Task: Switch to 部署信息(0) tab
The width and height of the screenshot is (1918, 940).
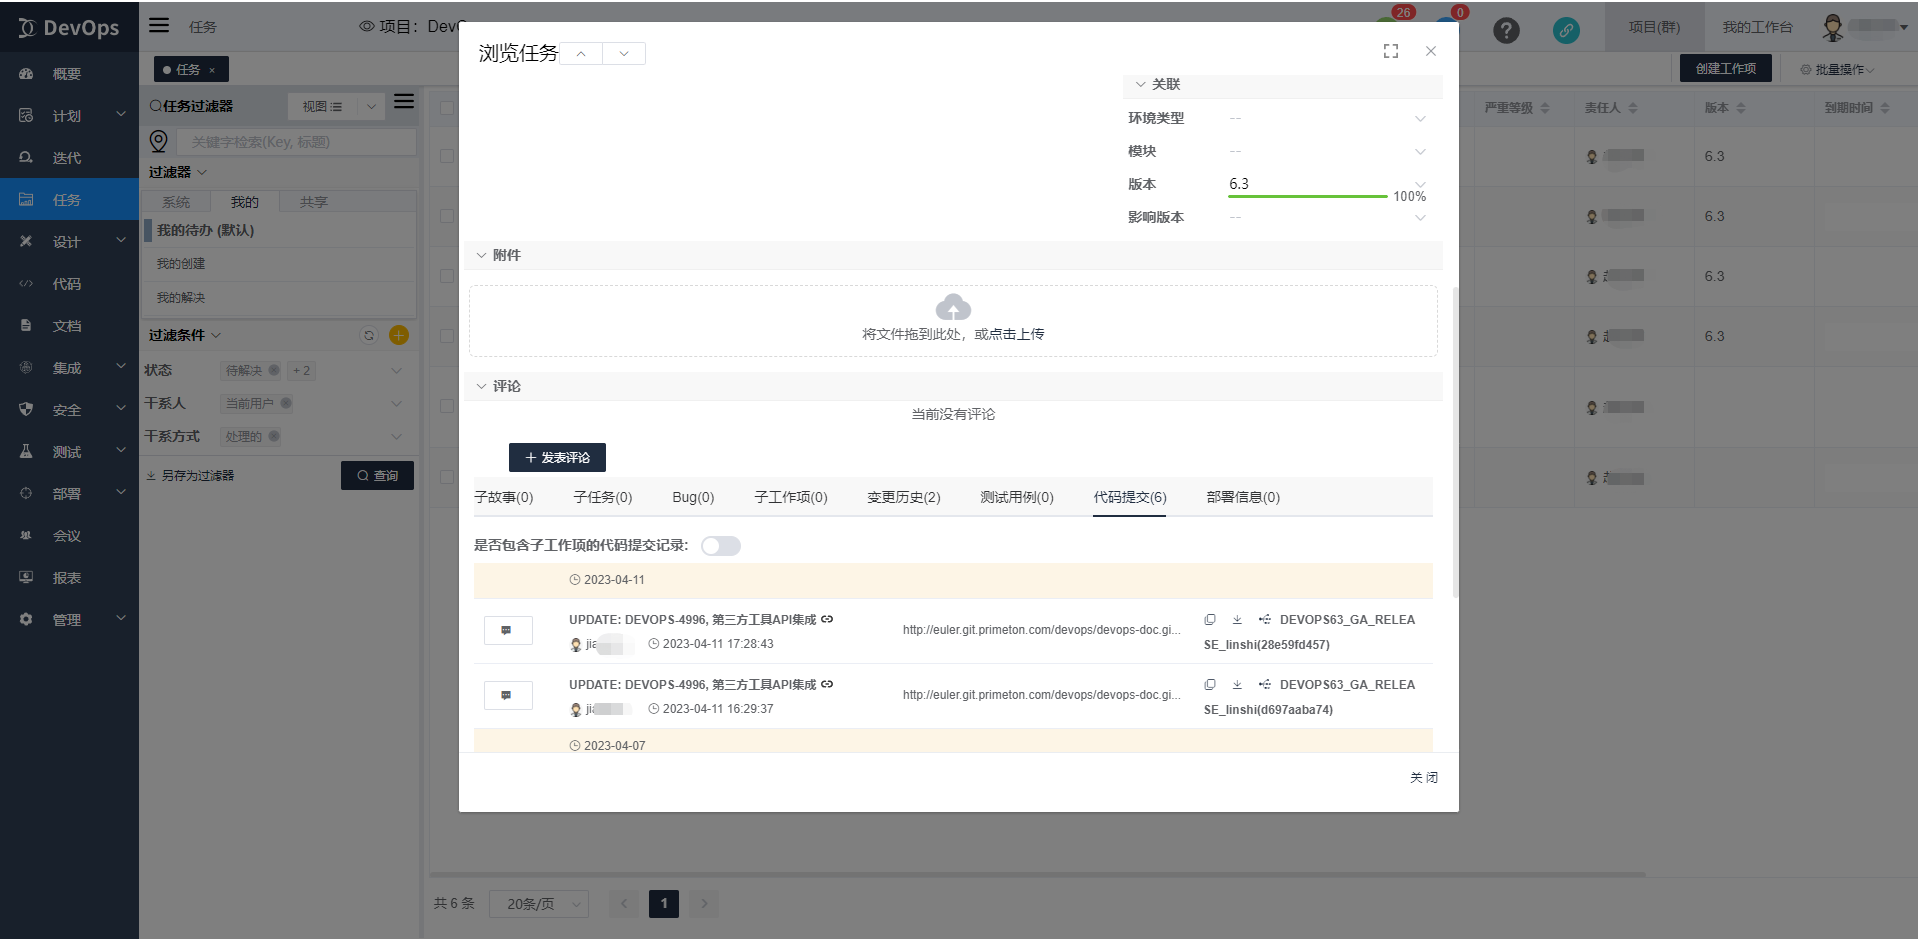Action: pos(1242,498)
